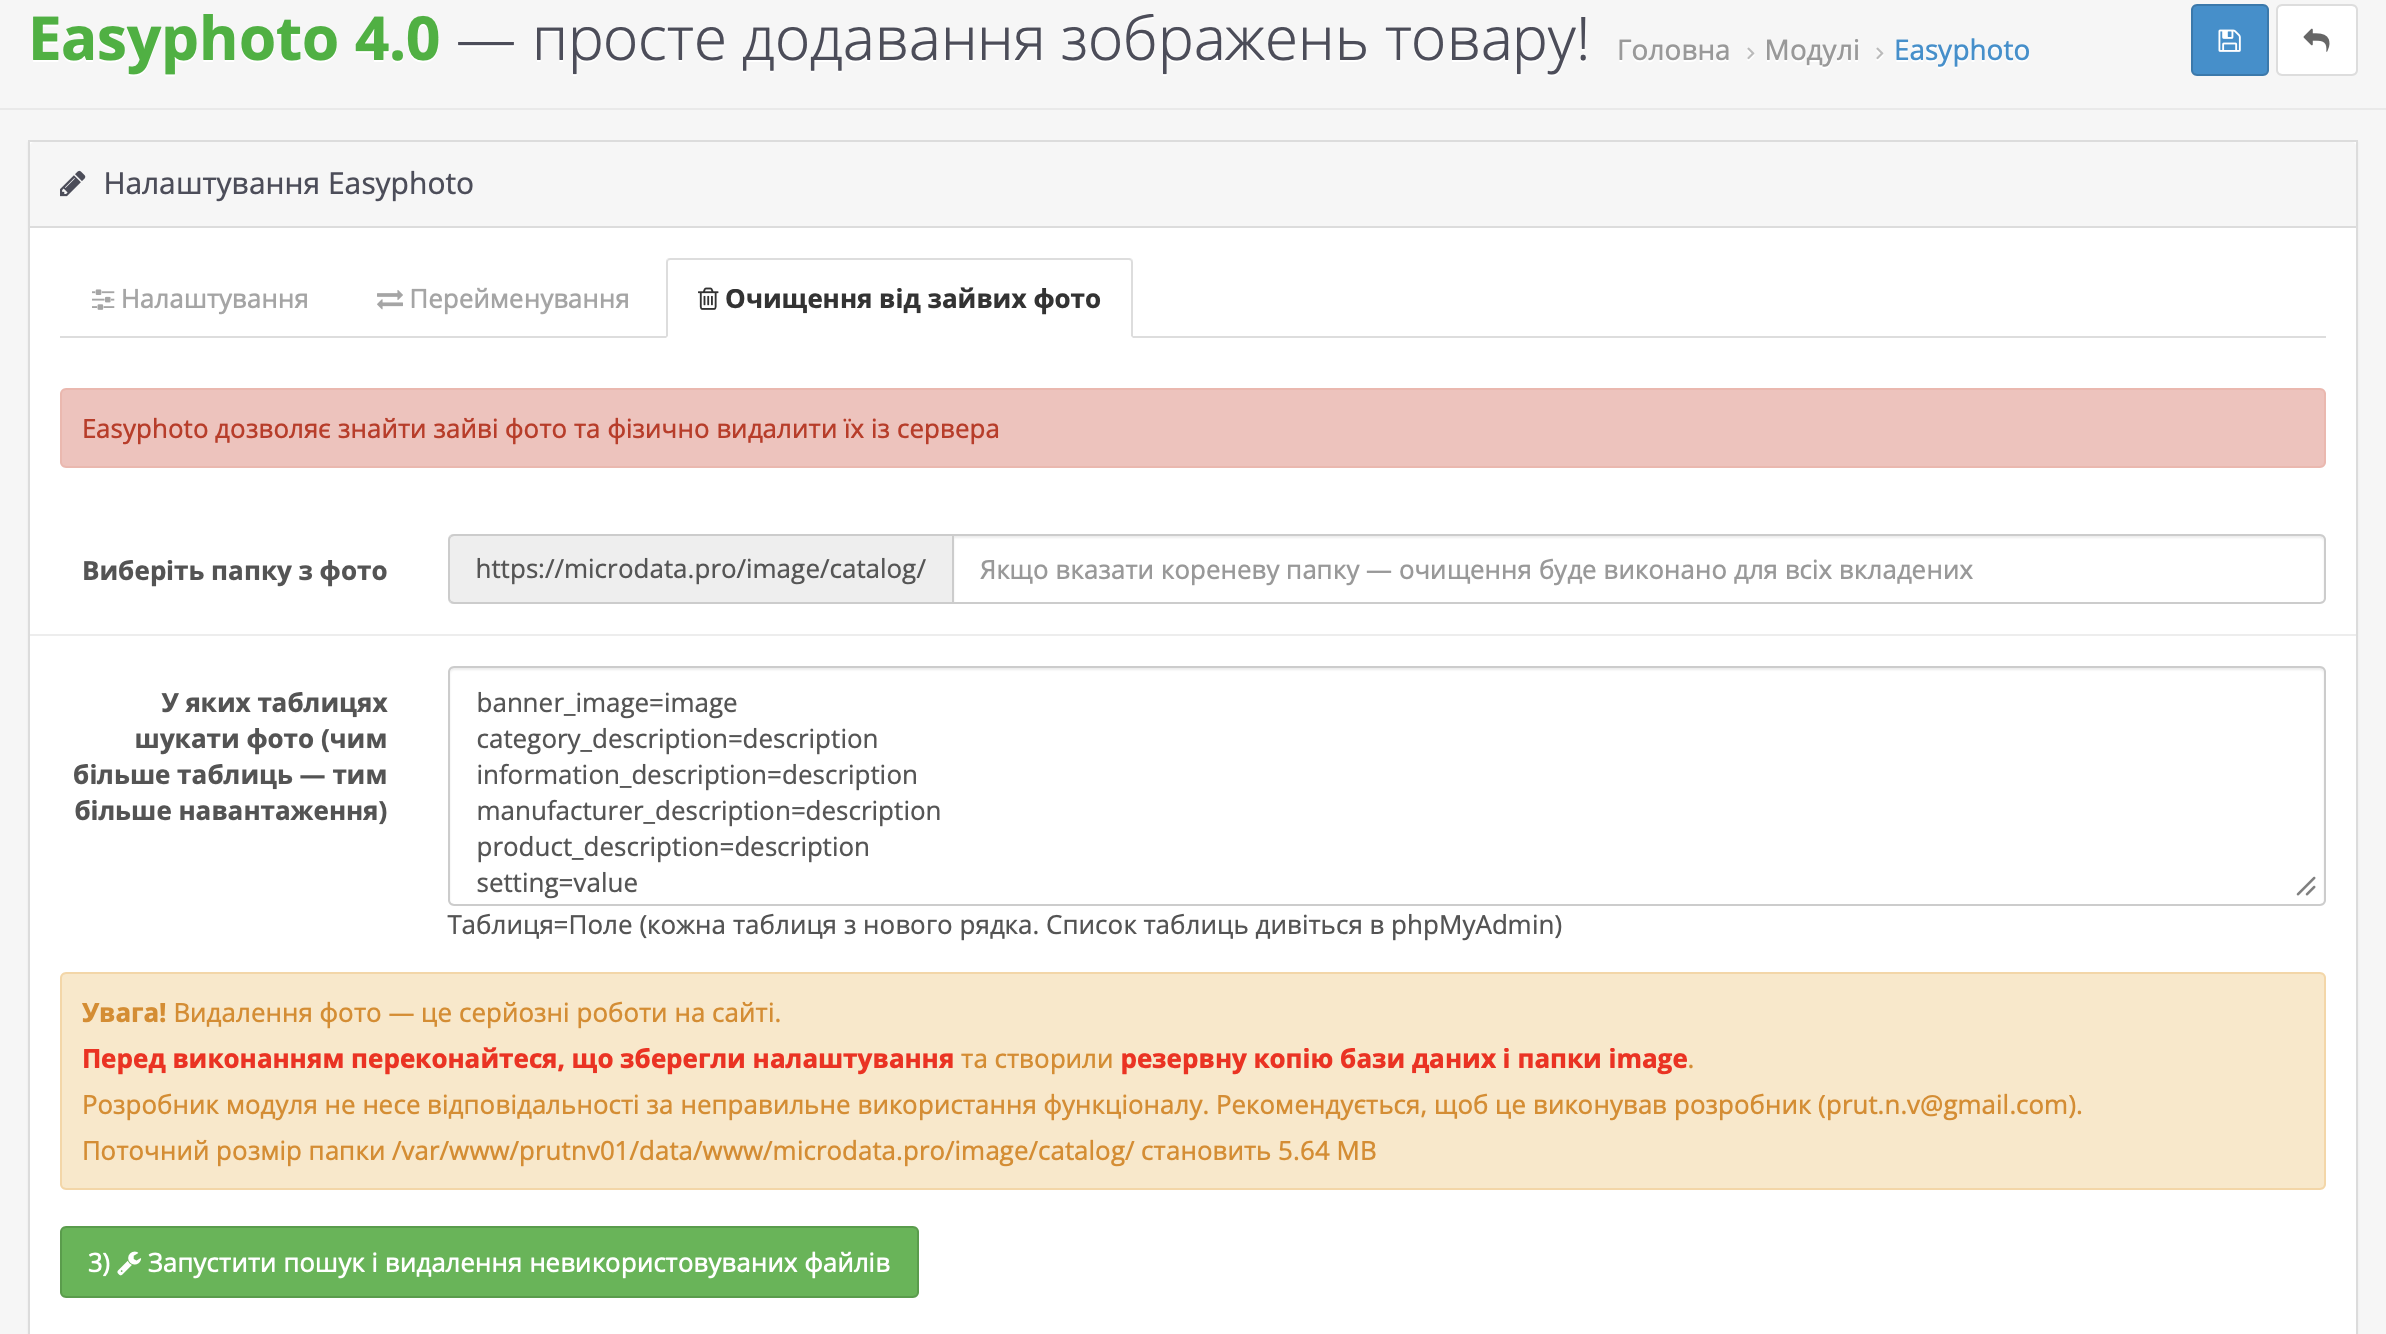Click the blue save floppy-disk button

click(2229, 40)
